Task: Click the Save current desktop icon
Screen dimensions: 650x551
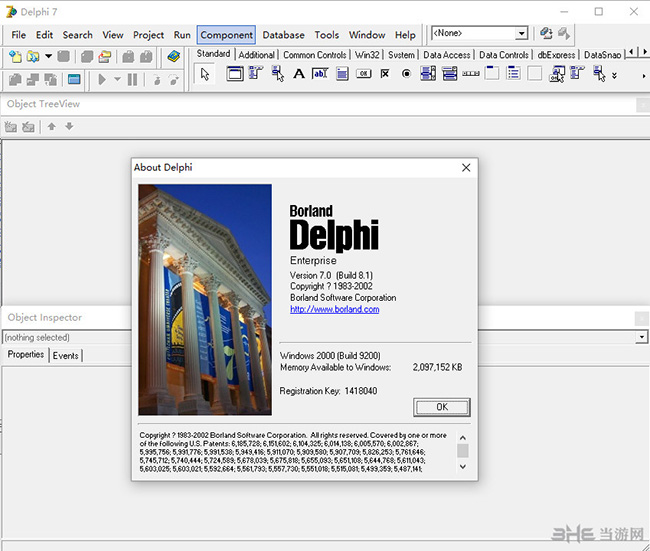Action: [546, 33]
